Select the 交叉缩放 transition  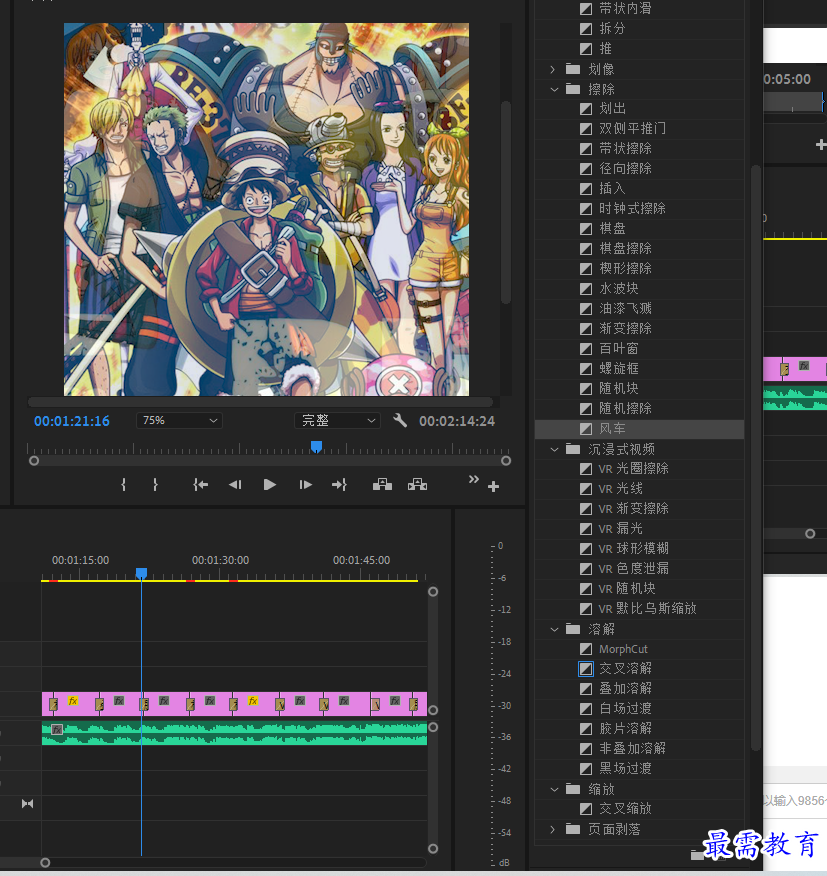coord(625,808)
